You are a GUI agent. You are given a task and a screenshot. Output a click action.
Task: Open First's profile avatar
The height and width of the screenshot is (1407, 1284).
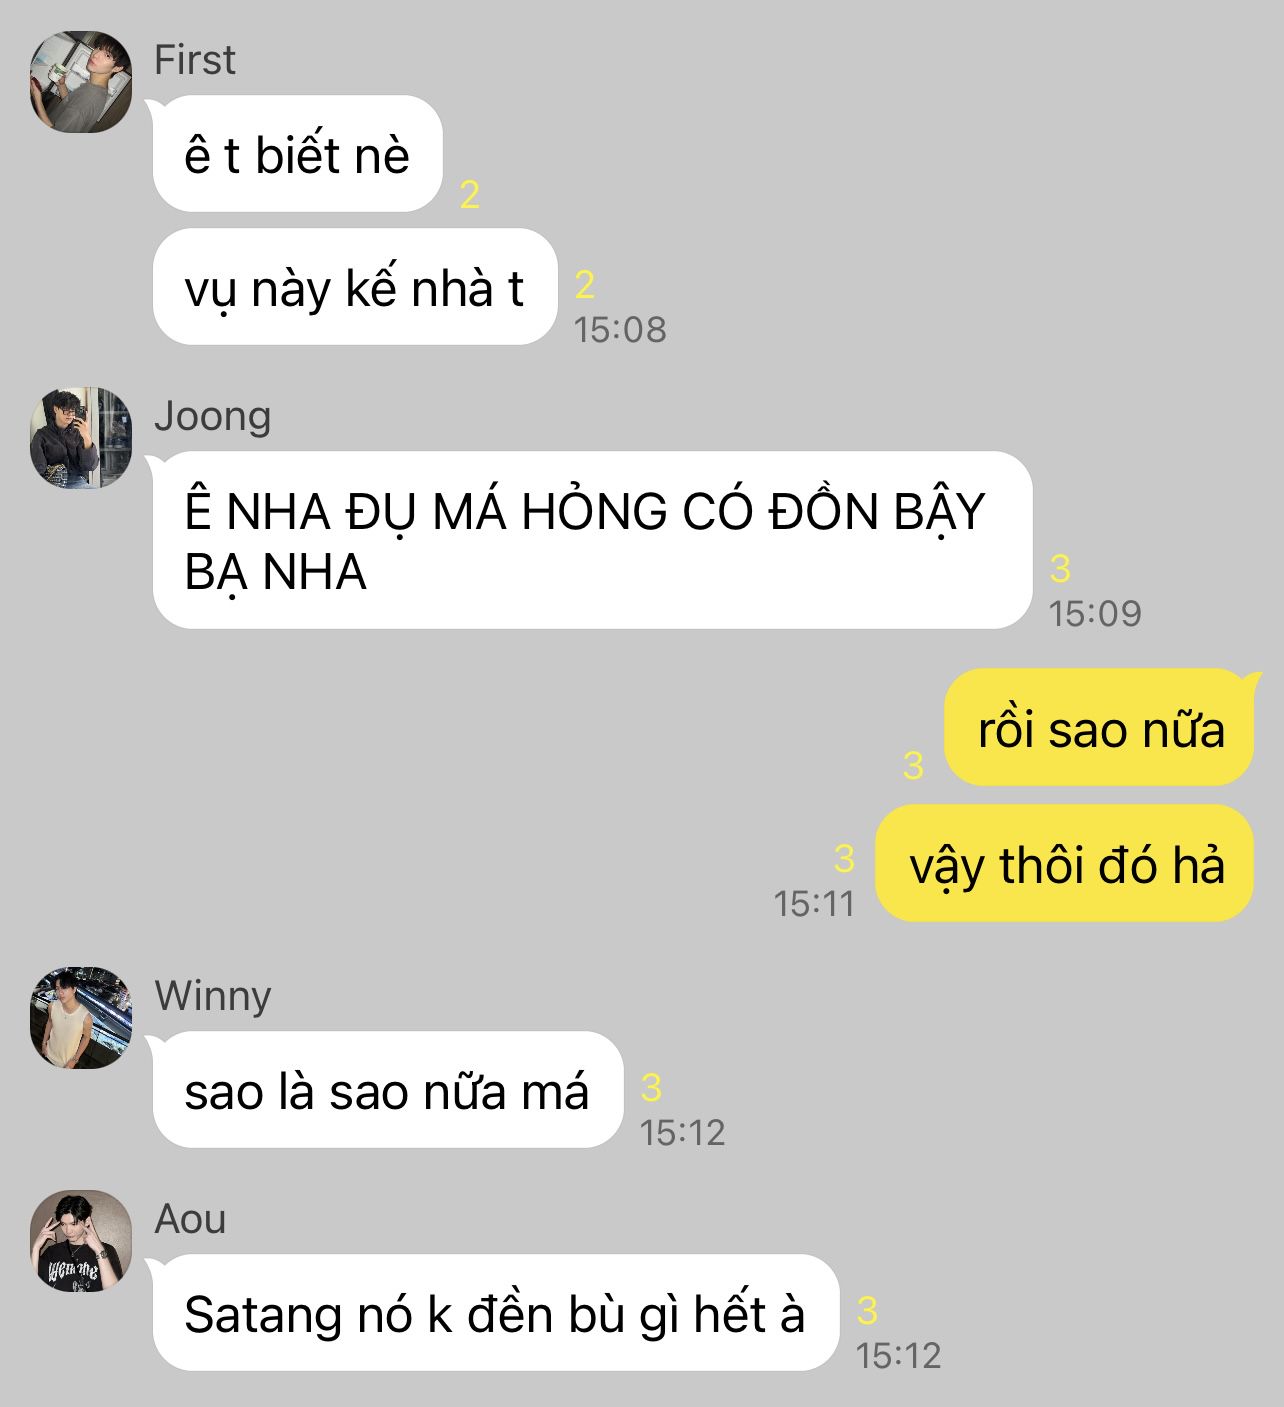tap(80, 82)
